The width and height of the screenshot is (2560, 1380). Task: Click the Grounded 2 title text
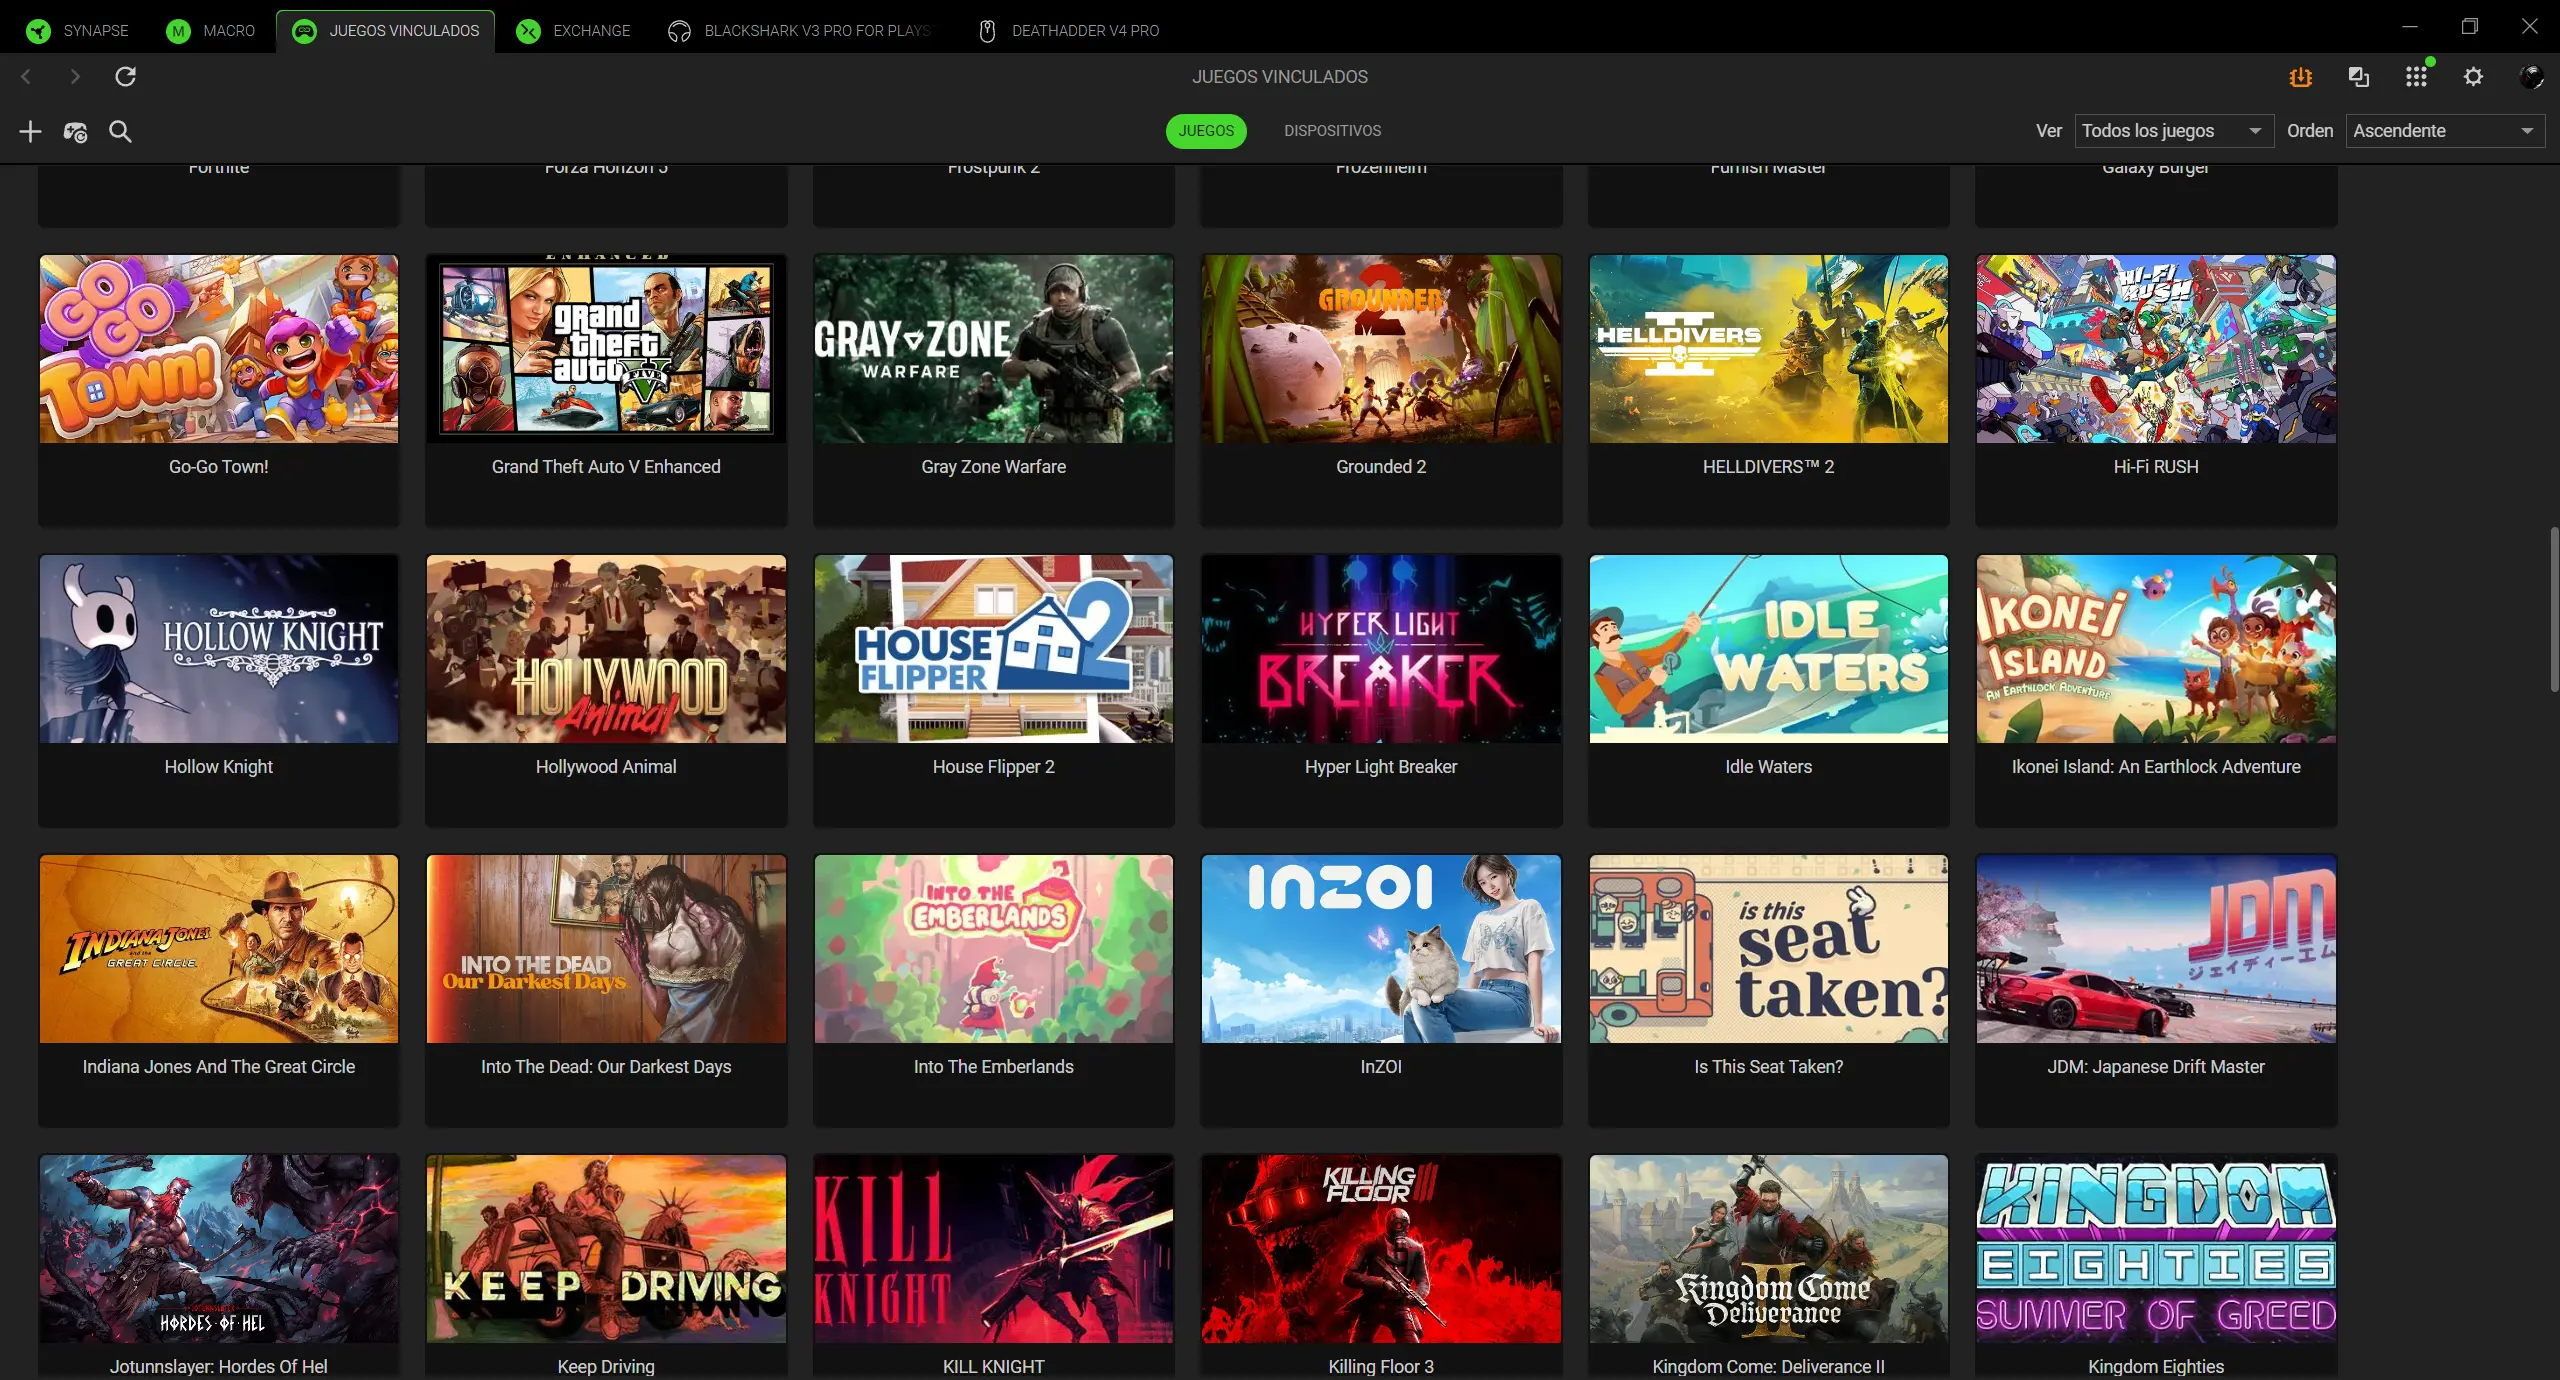(x=1381, y=467)
